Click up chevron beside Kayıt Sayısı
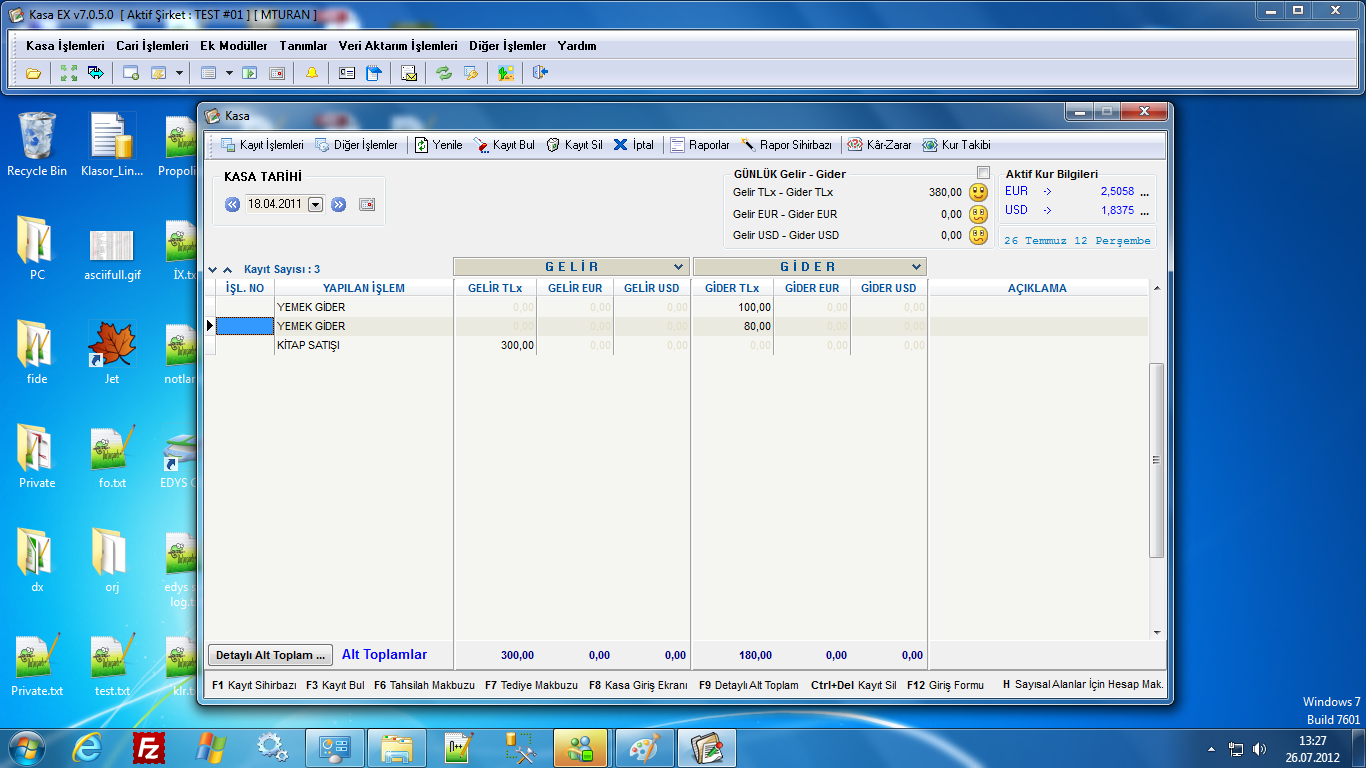Image resolution: width=1366 pixels, height=768 pixels. pyautogui.click(x=228, y=270)
